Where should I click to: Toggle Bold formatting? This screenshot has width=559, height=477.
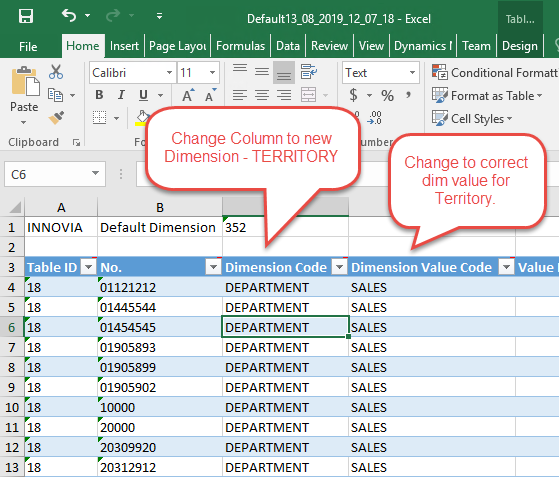tap(99, 95)
